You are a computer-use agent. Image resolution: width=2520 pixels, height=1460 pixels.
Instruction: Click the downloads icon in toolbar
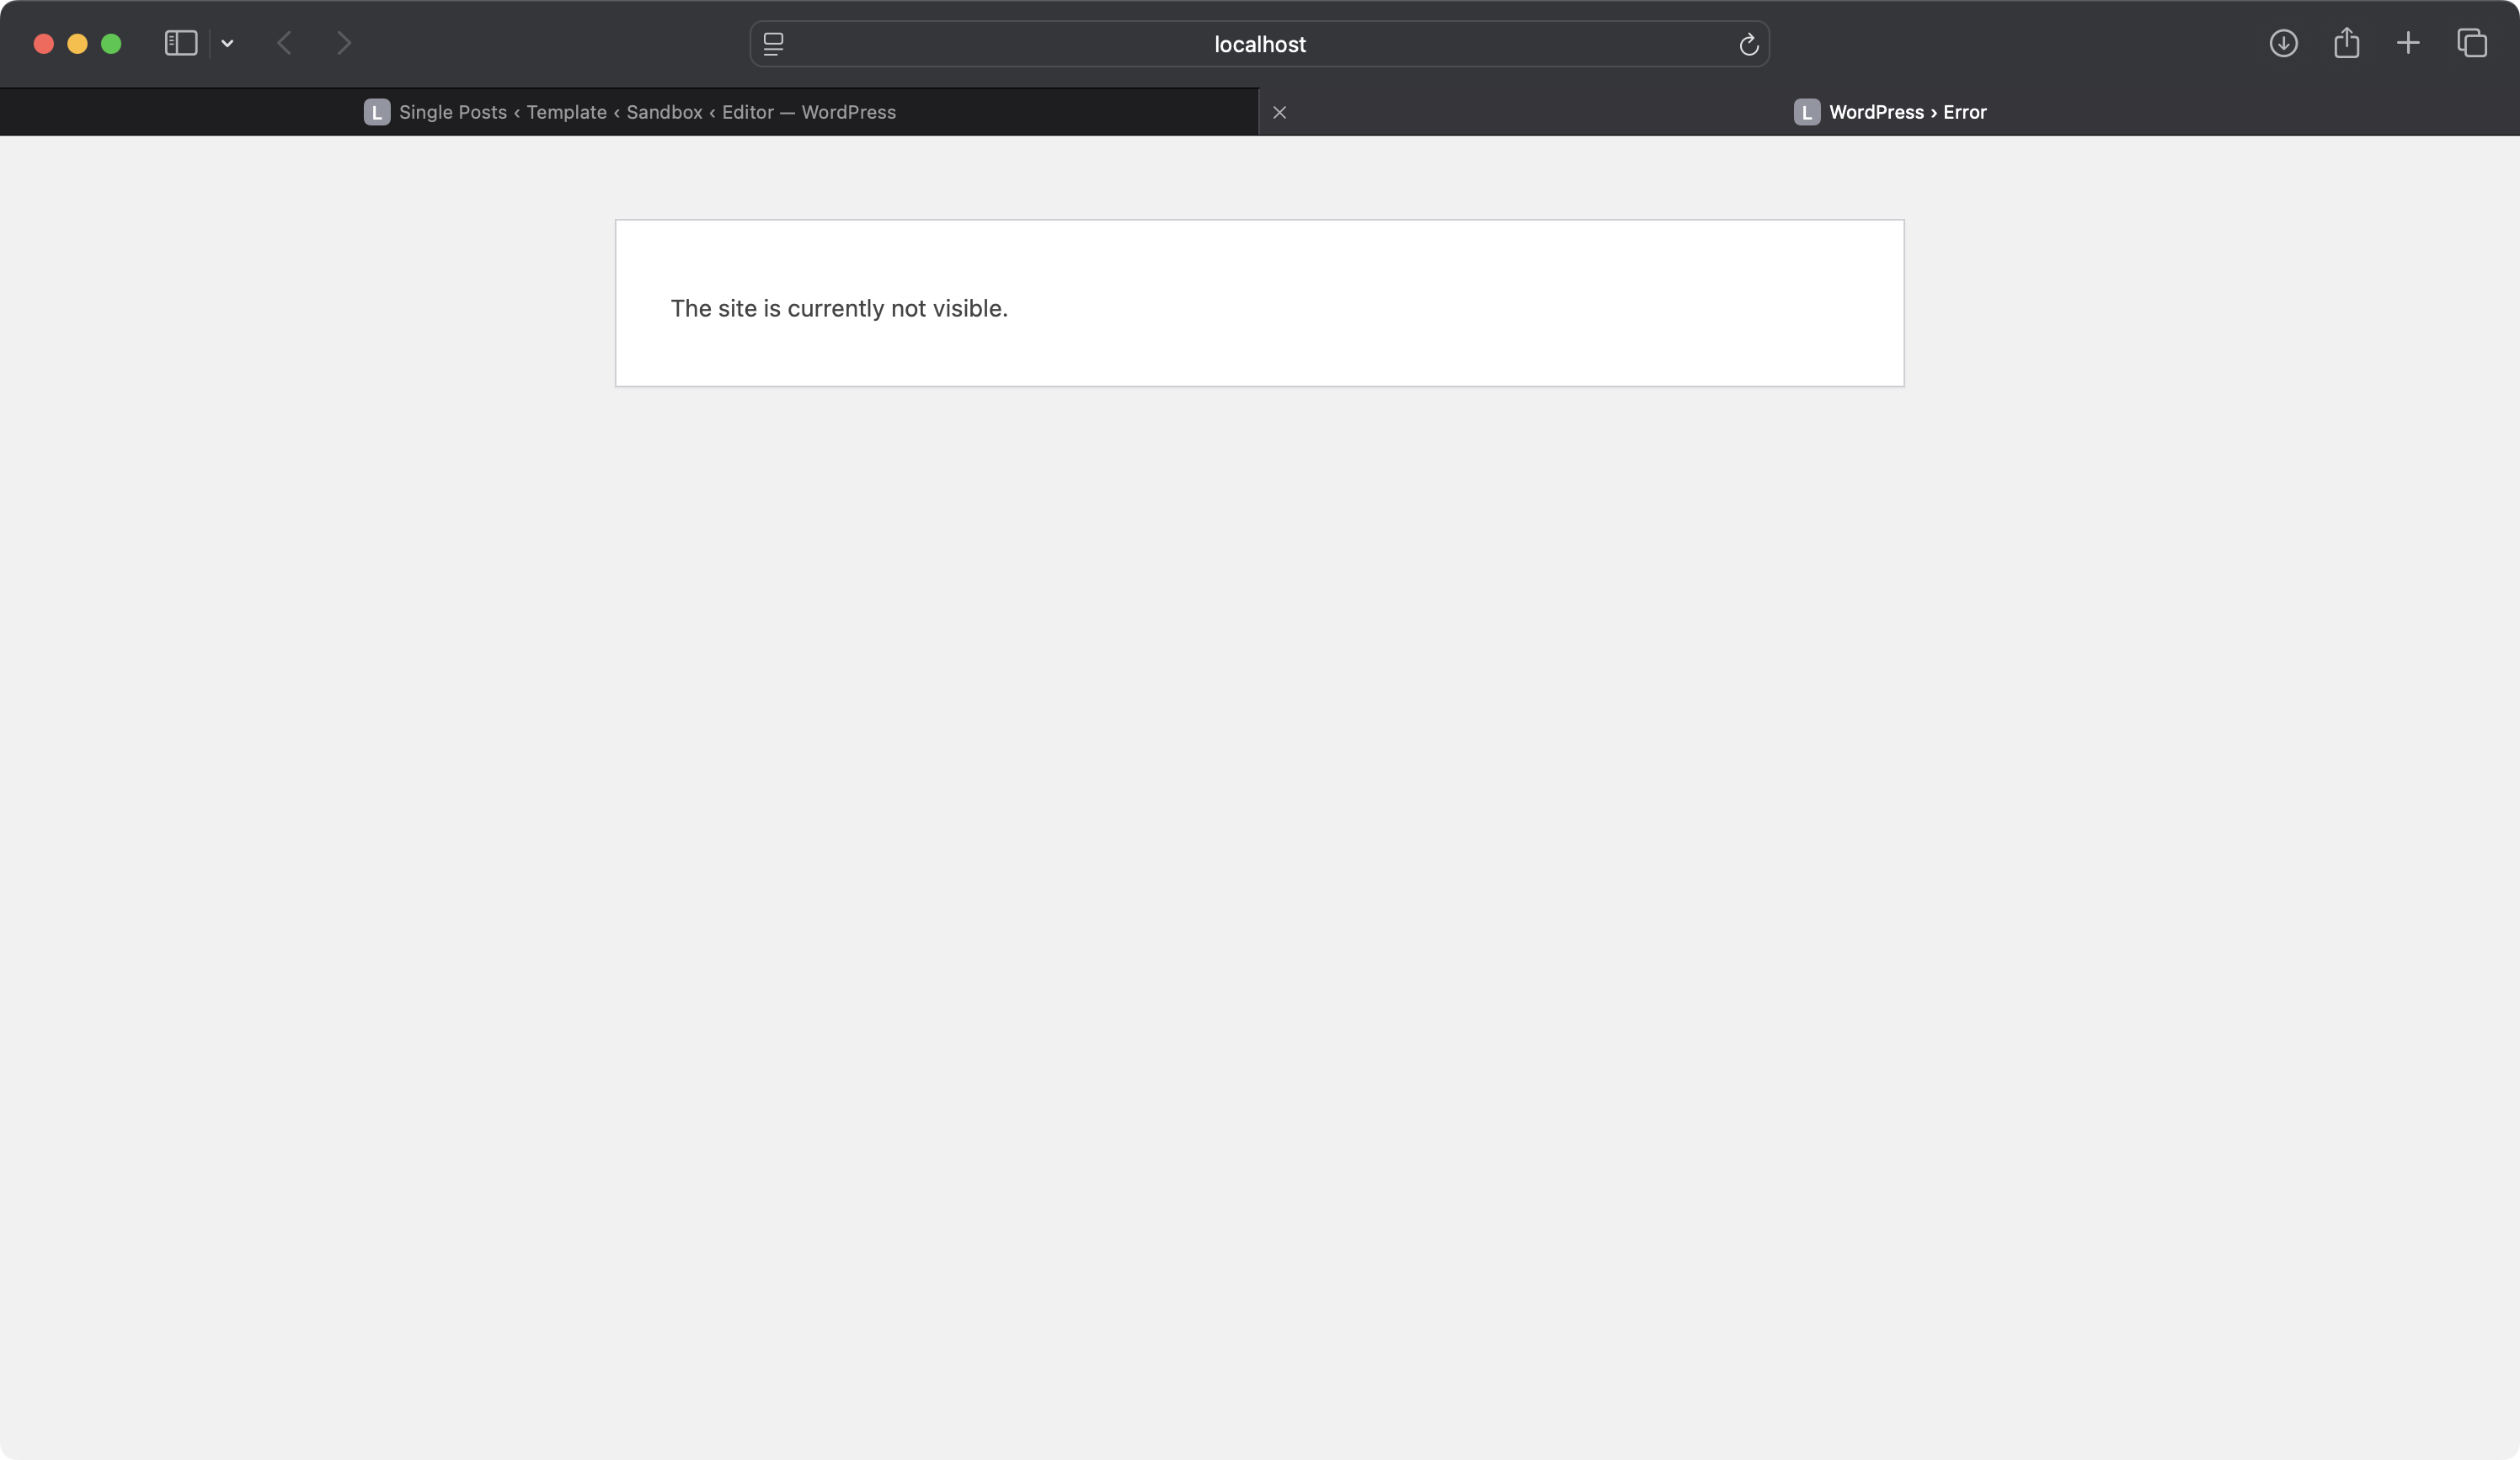(2283, 44)
